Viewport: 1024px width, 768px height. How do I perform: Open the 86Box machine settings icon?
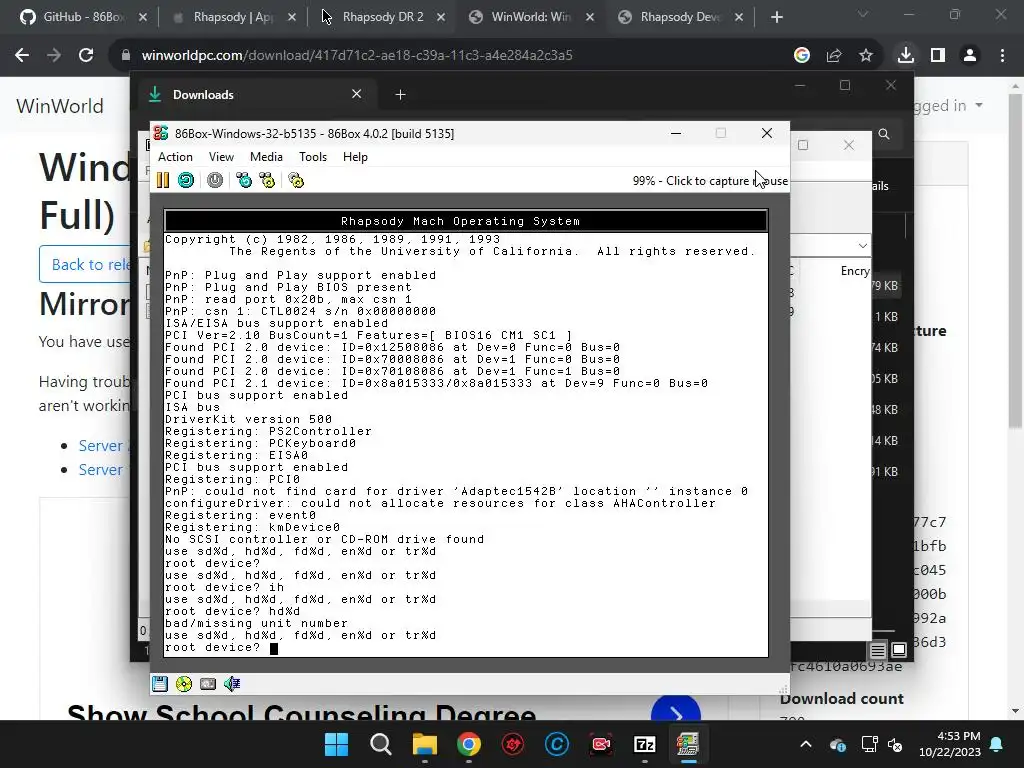point(296,180)
